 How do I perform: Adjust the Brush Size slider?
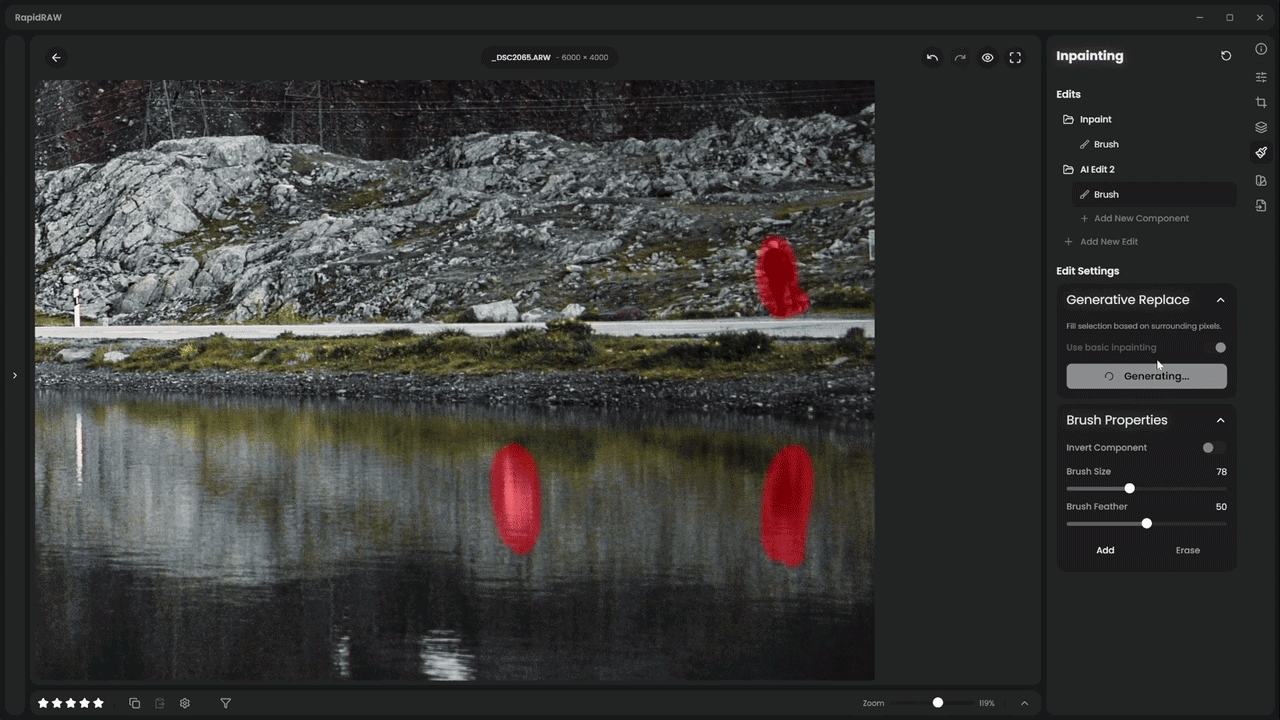pyautogui.click(x=1146, y=489)
